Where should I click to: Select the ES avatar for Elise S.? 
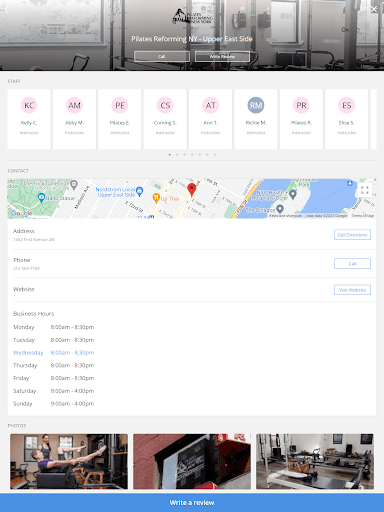pyautogui.click(x=346, y=105)
